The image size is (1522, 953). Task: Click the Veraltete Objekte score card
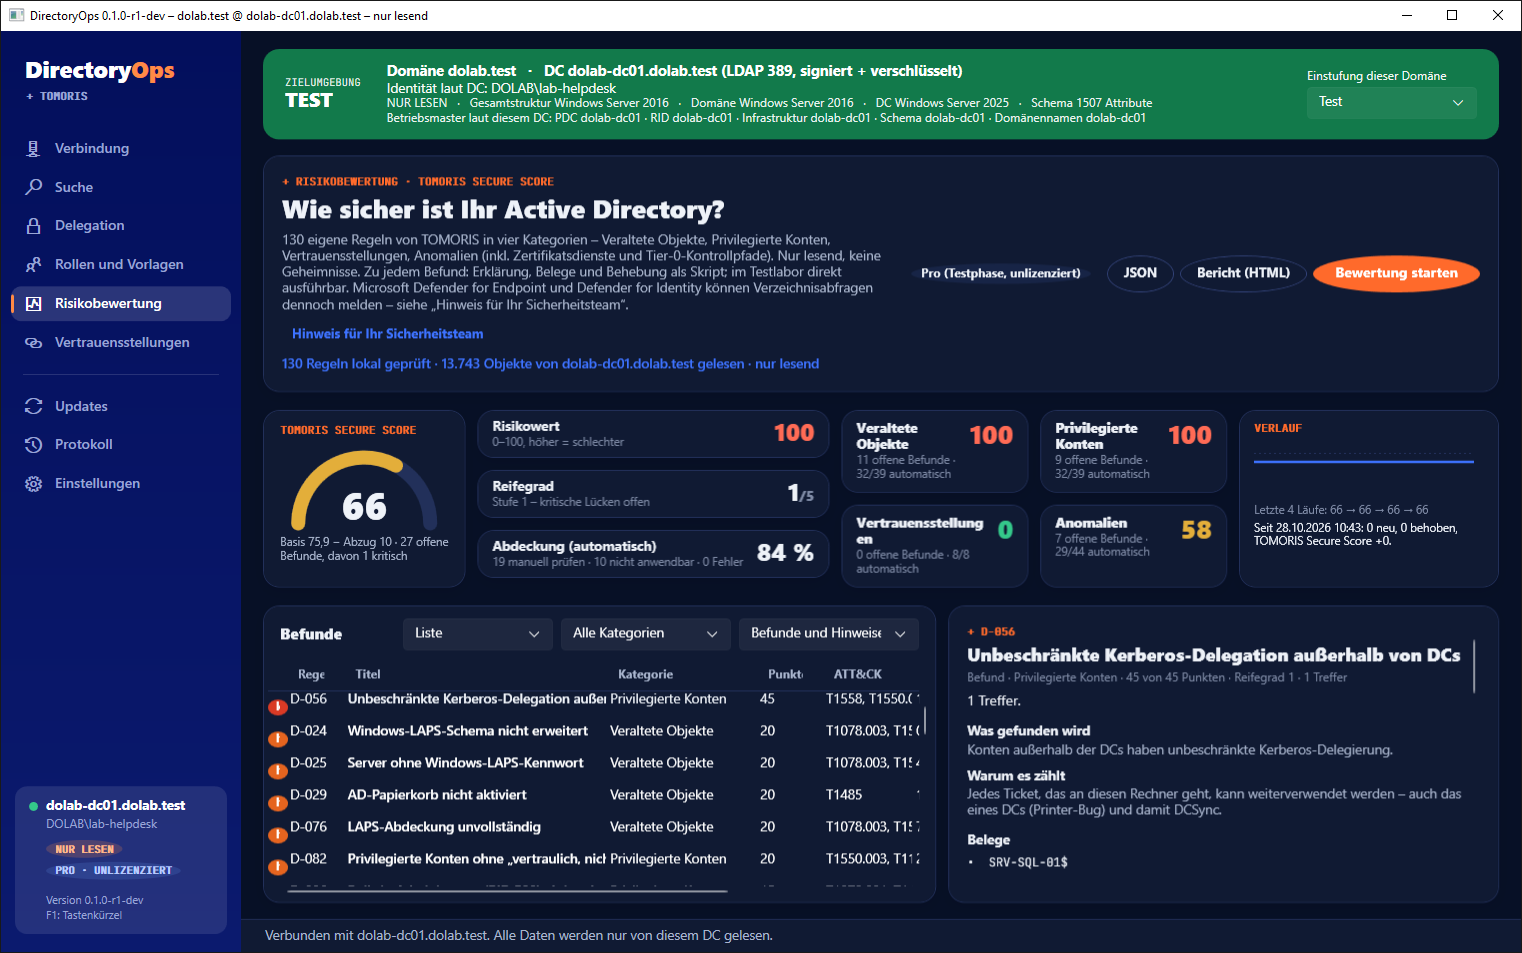pos(934,451)
